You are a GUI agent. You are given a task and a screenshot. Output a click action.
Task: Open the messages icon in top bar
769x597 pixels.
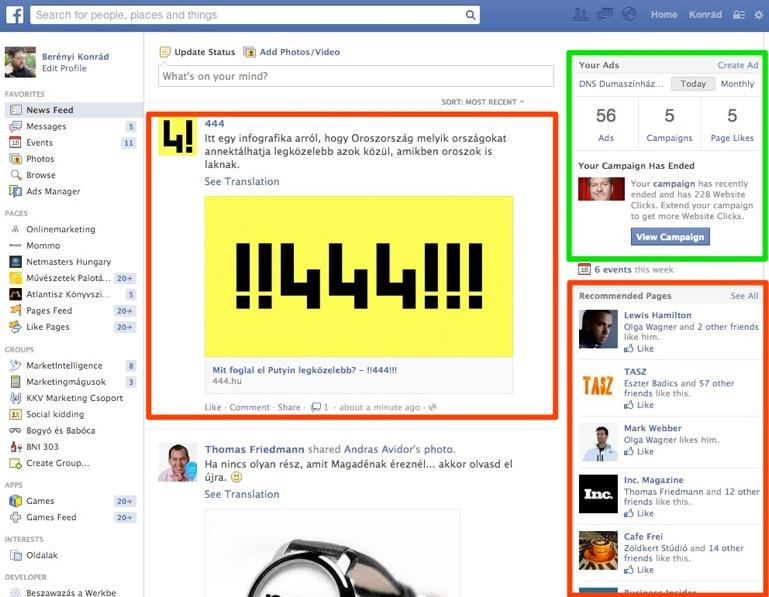[x=605, y=15]
